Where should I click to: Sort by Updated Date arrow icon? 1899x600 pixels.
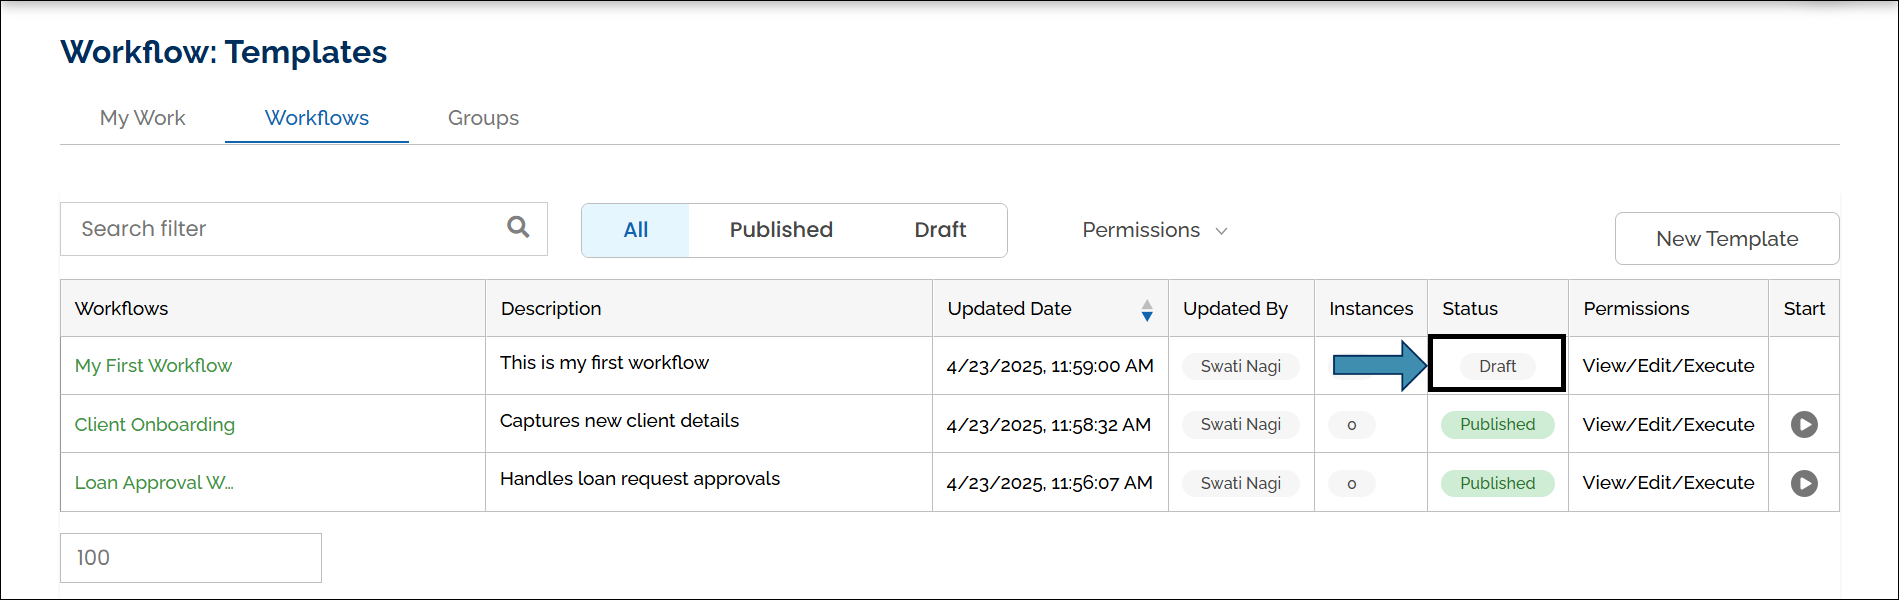click(1147, 310)
